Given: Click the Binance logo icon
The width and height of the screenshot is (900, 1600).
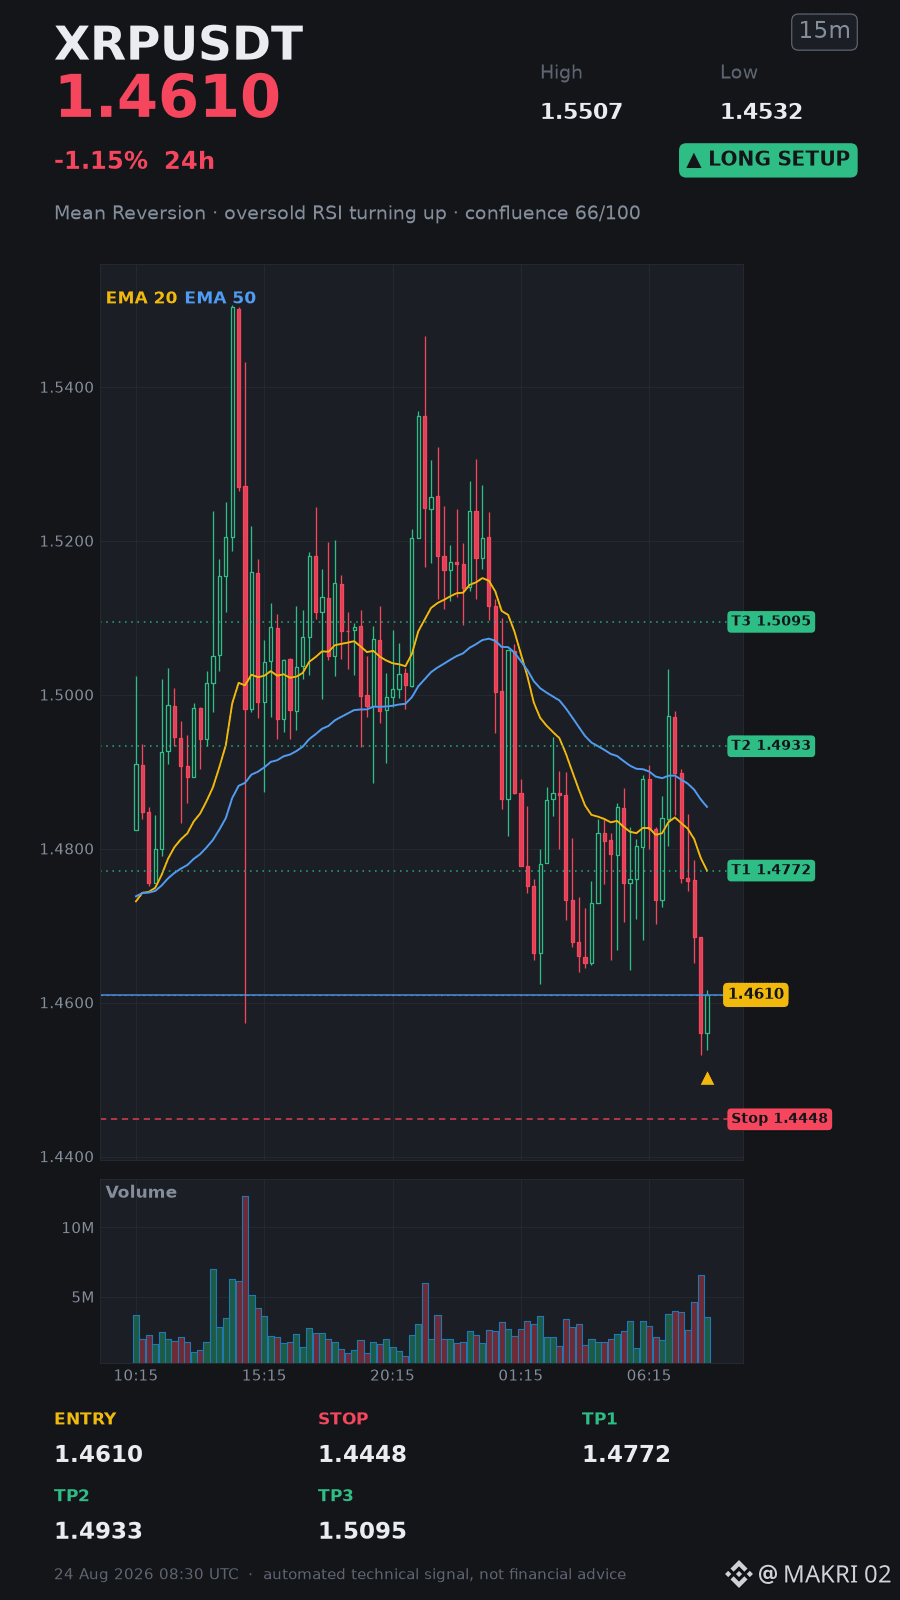Looking at the screenshot, I should pyautogui.click(x=738, y=1574).
